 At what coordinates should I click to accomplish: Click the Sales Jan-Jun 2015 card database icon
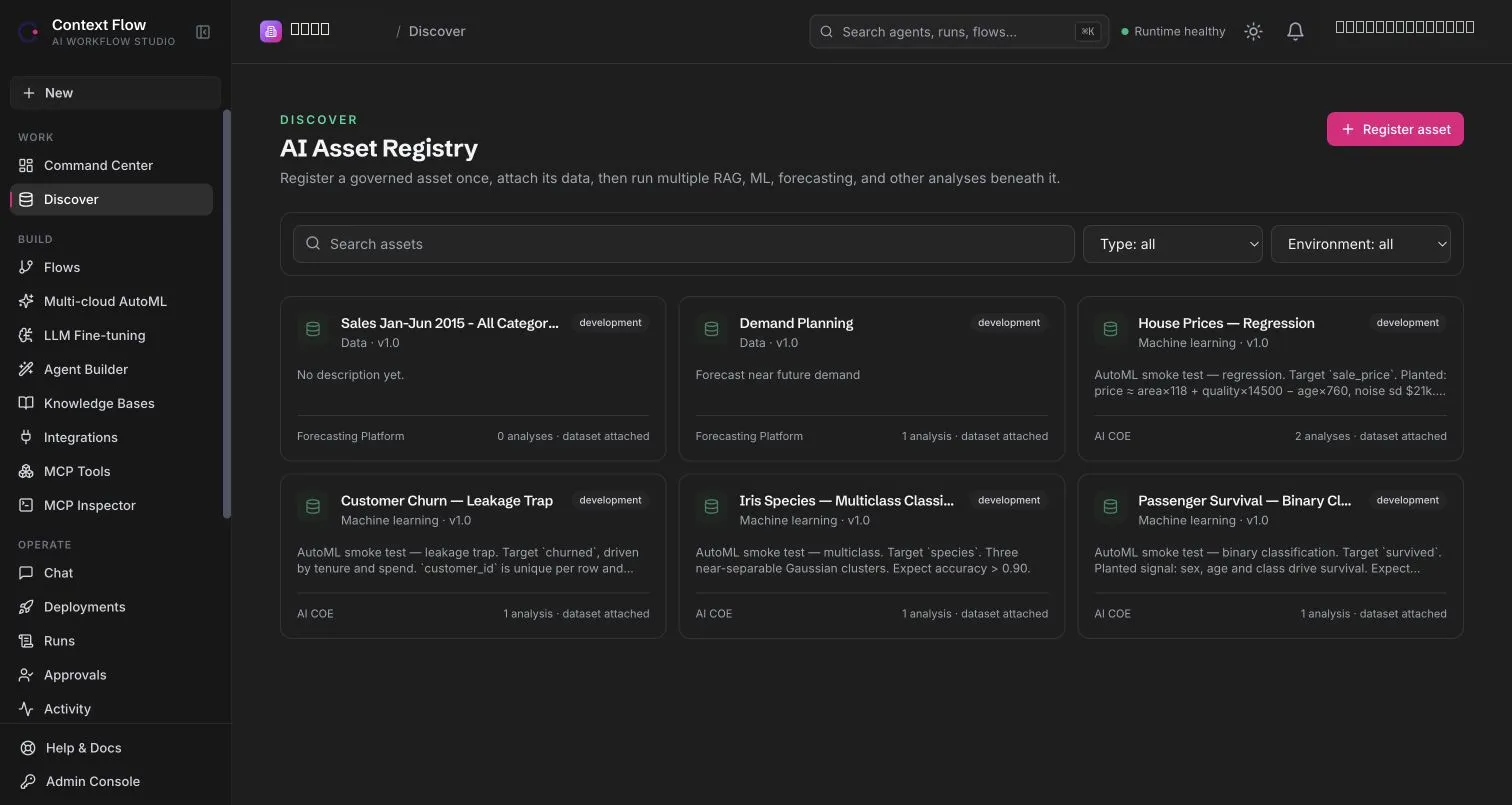(313, 329)
